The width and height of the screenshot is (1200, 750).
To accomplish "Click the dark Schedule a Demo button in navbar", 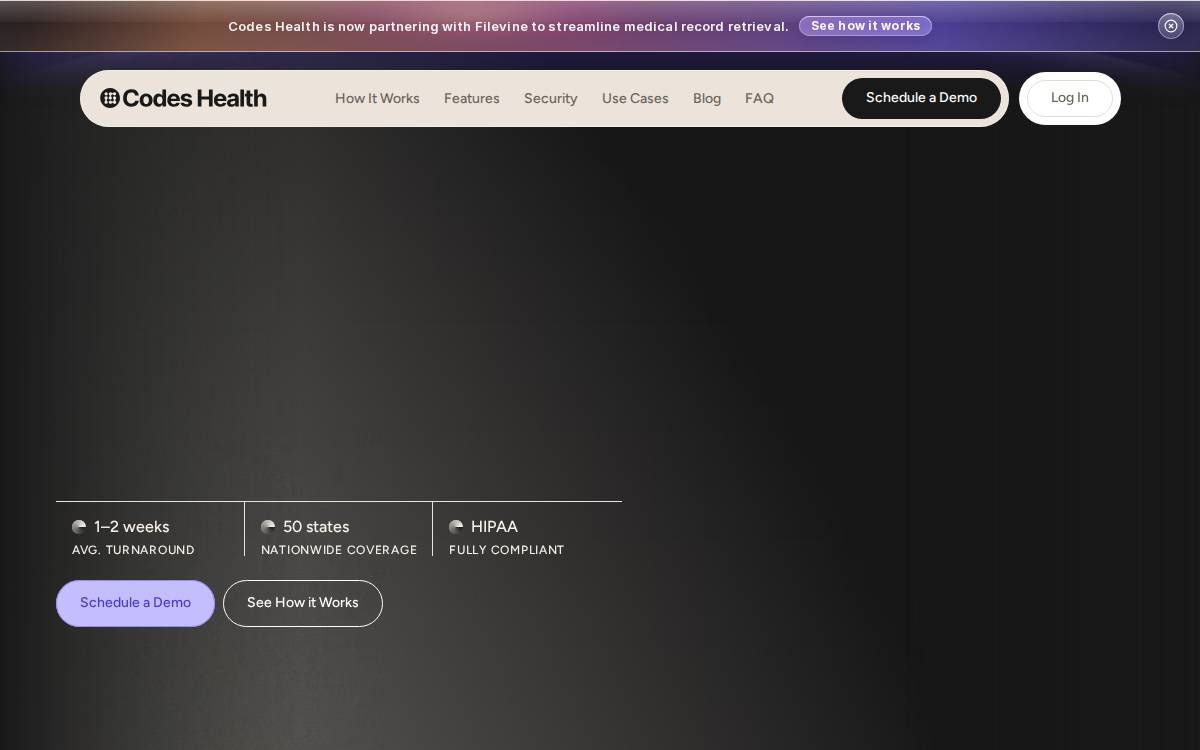I will click(x=921, y=98).
